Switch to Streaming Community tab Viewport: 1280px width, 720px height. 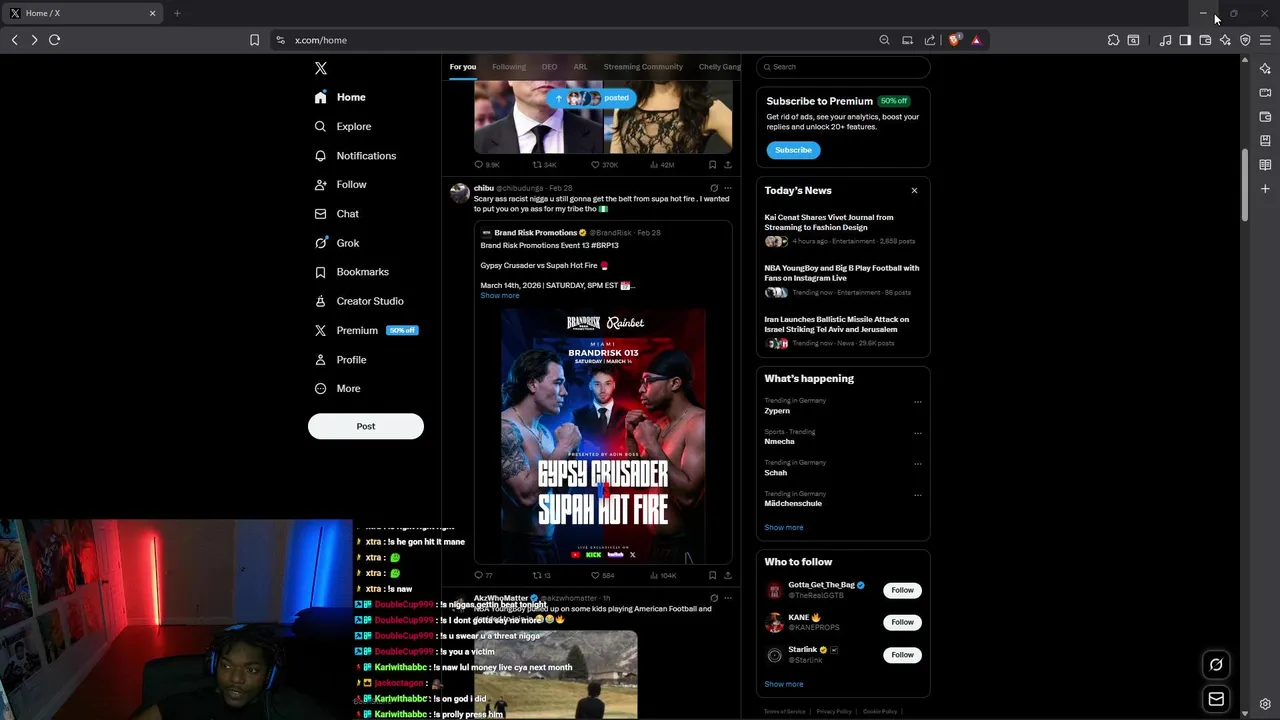point(643,67)
